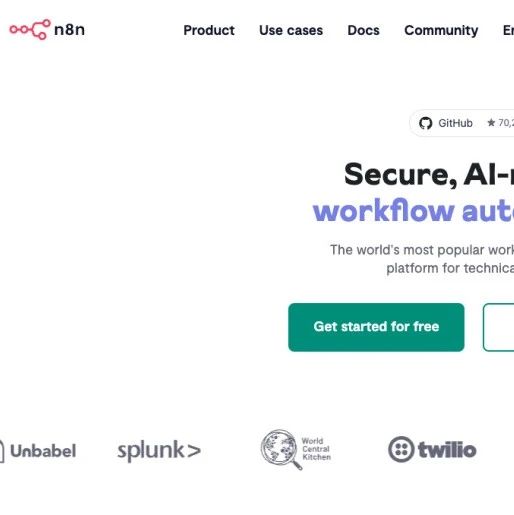
Task: Click the Unbabel logo
Action: [38, 451]
